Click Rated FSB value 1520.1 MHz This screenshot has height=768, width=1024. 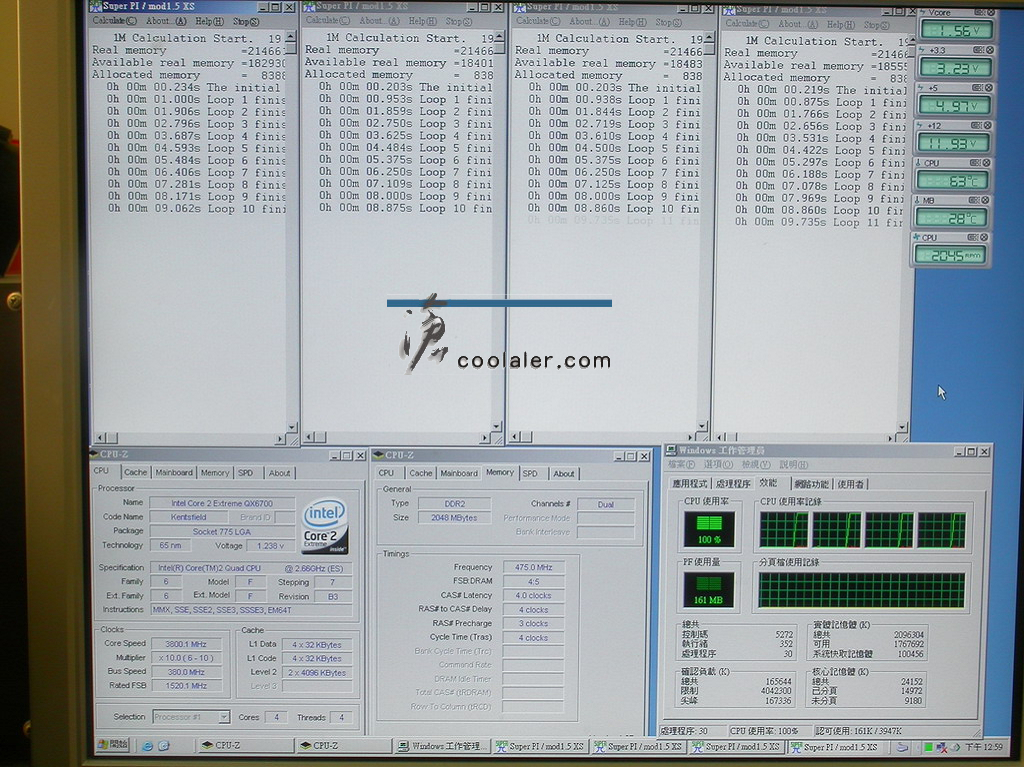(186, 686)
